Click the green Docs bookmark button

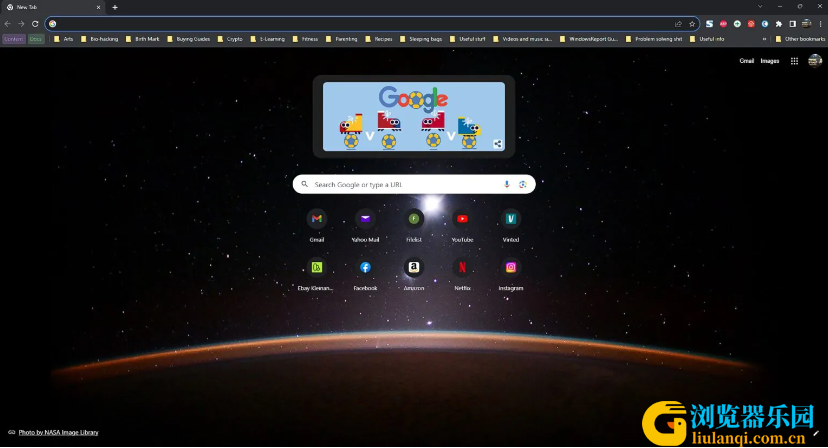tap(35, 39)
